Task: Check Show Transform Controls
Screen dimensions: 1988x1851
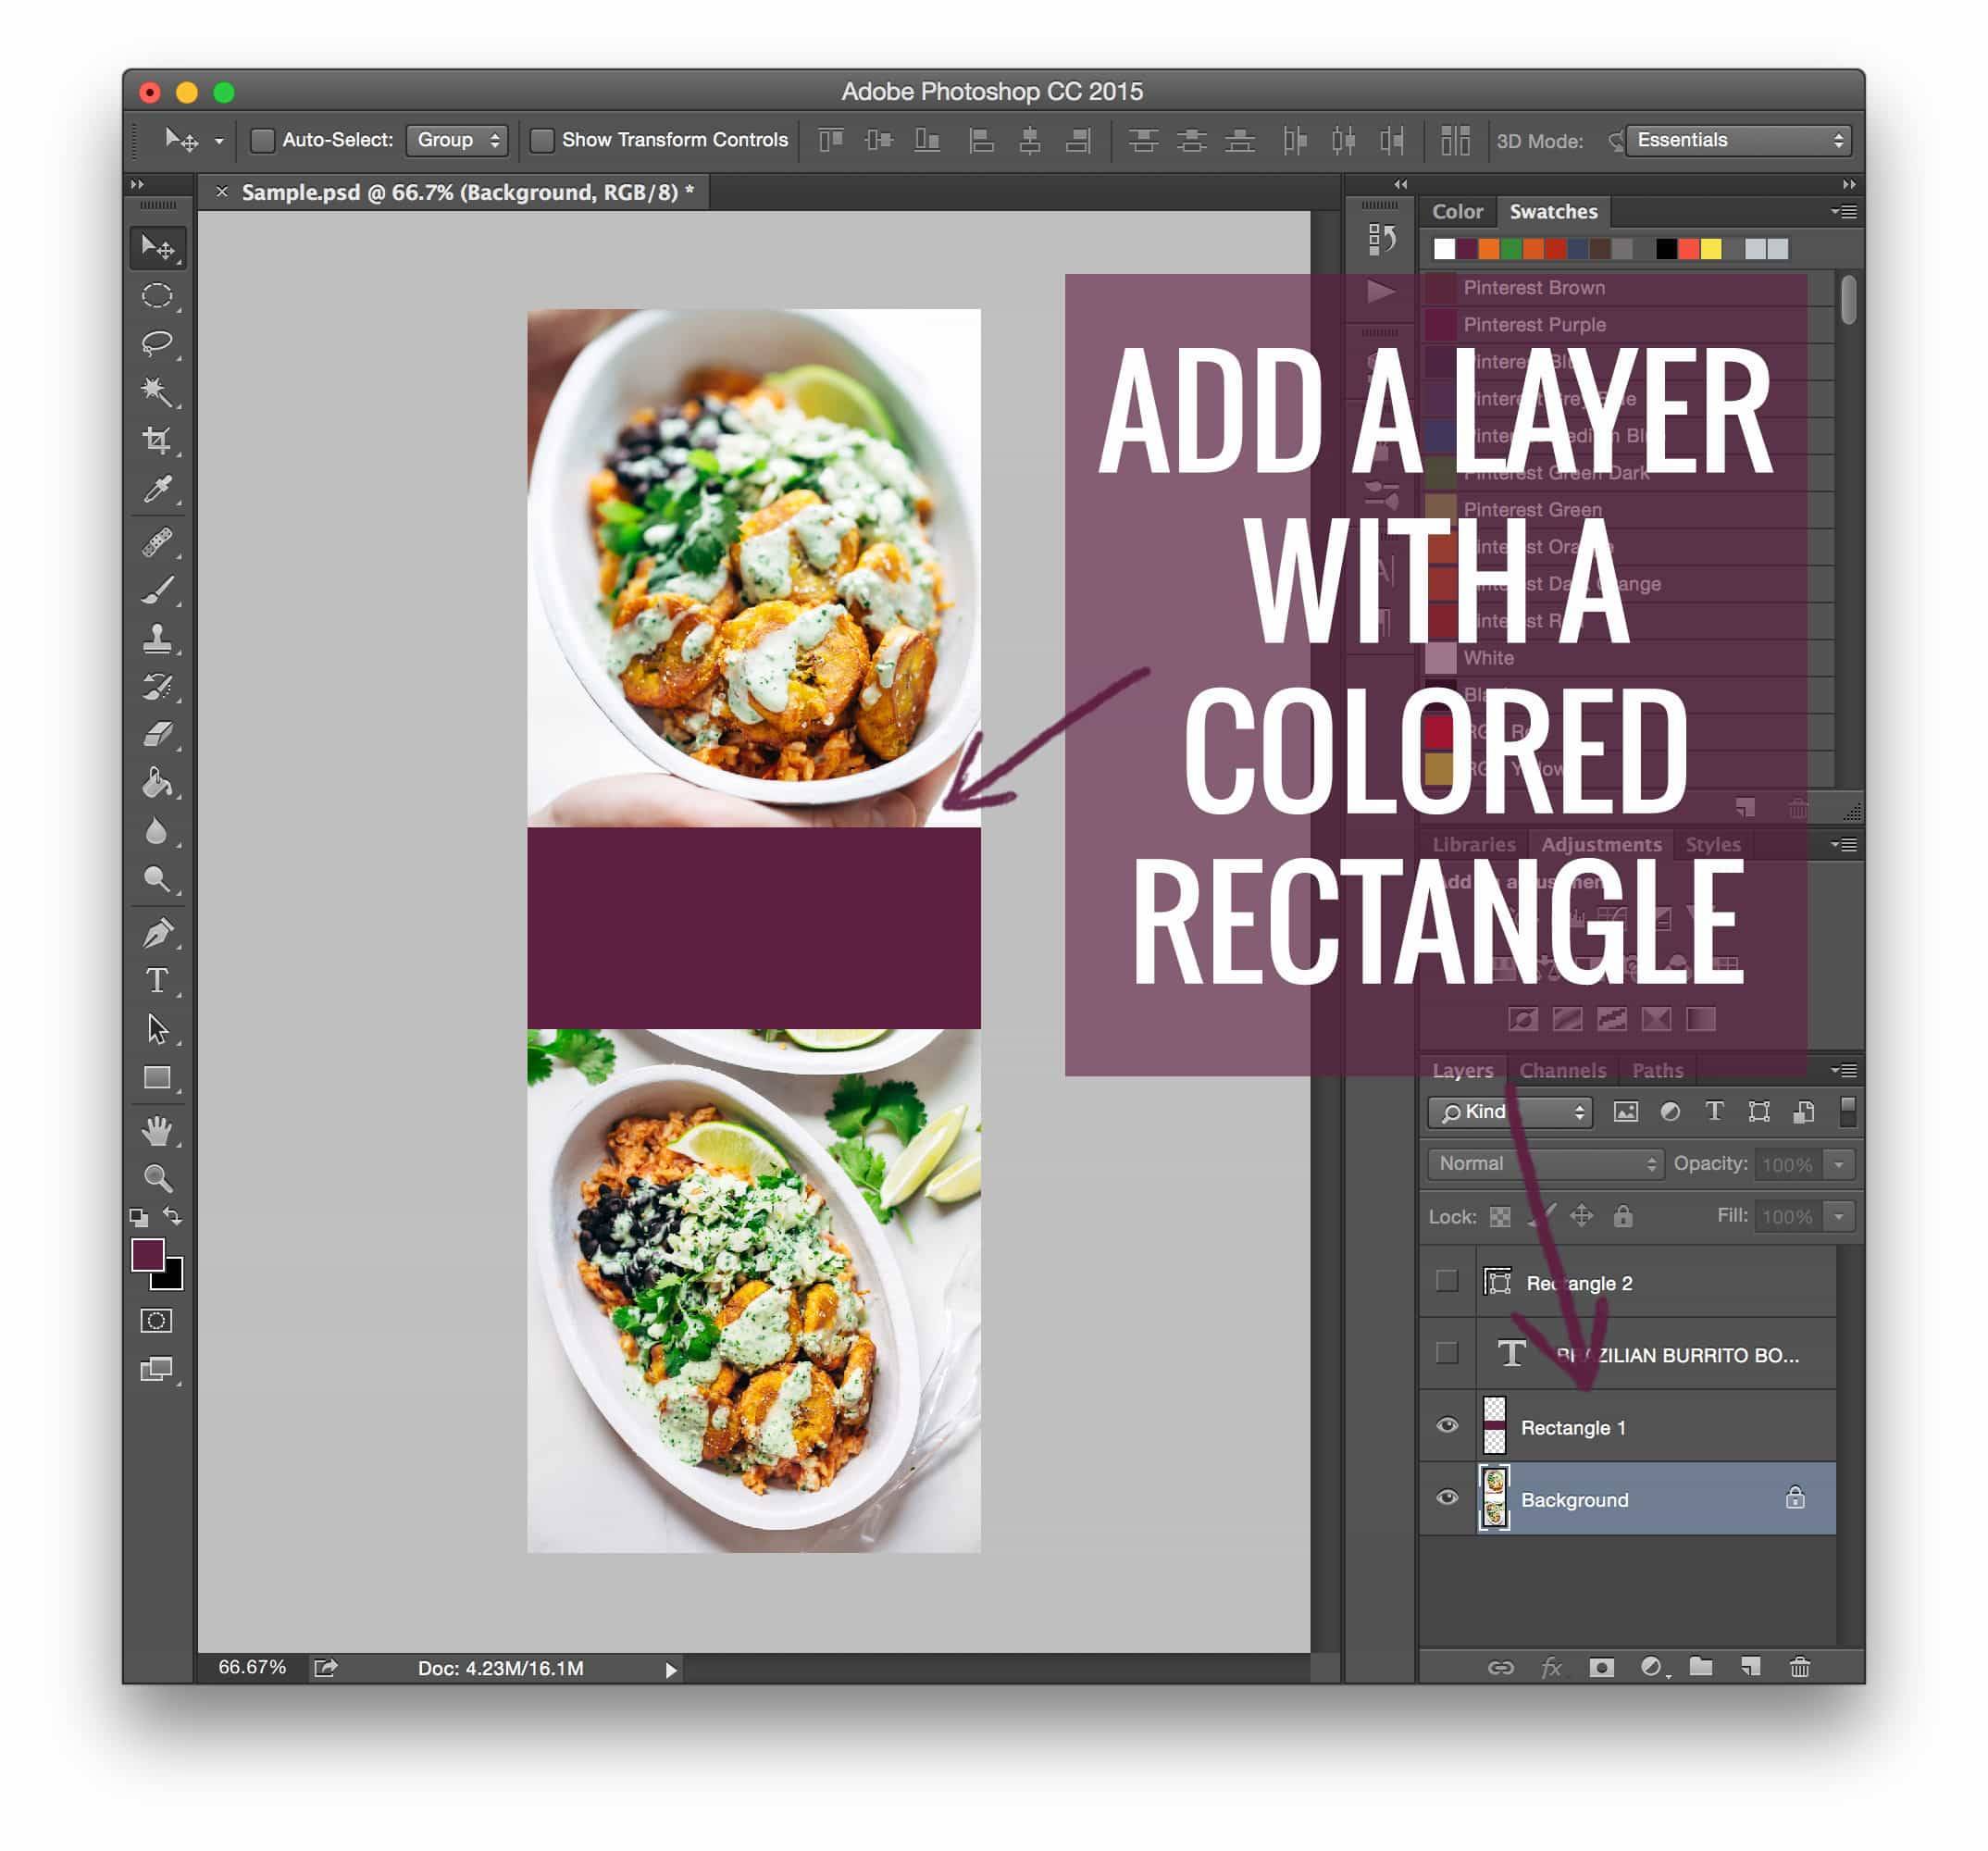Action: coord(542,141)
